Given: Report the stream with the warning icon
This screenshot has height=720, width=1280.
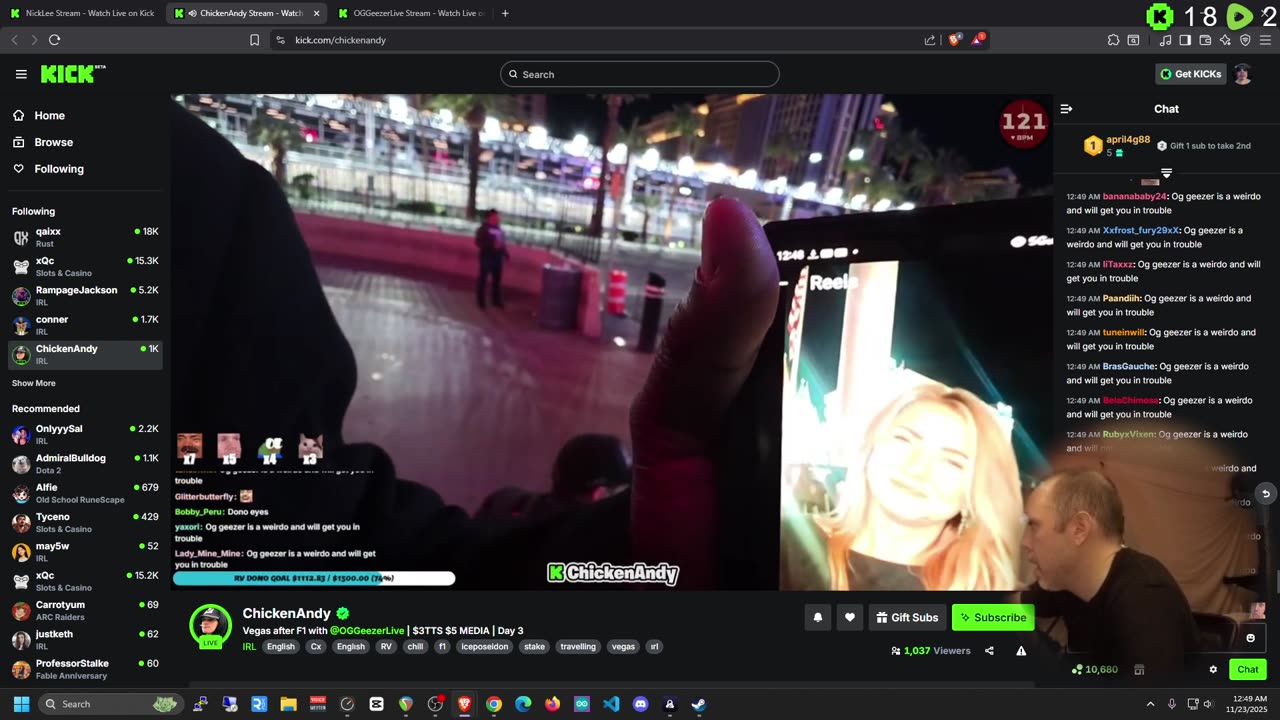Looking at the screenshot, I should (1021, 651).
